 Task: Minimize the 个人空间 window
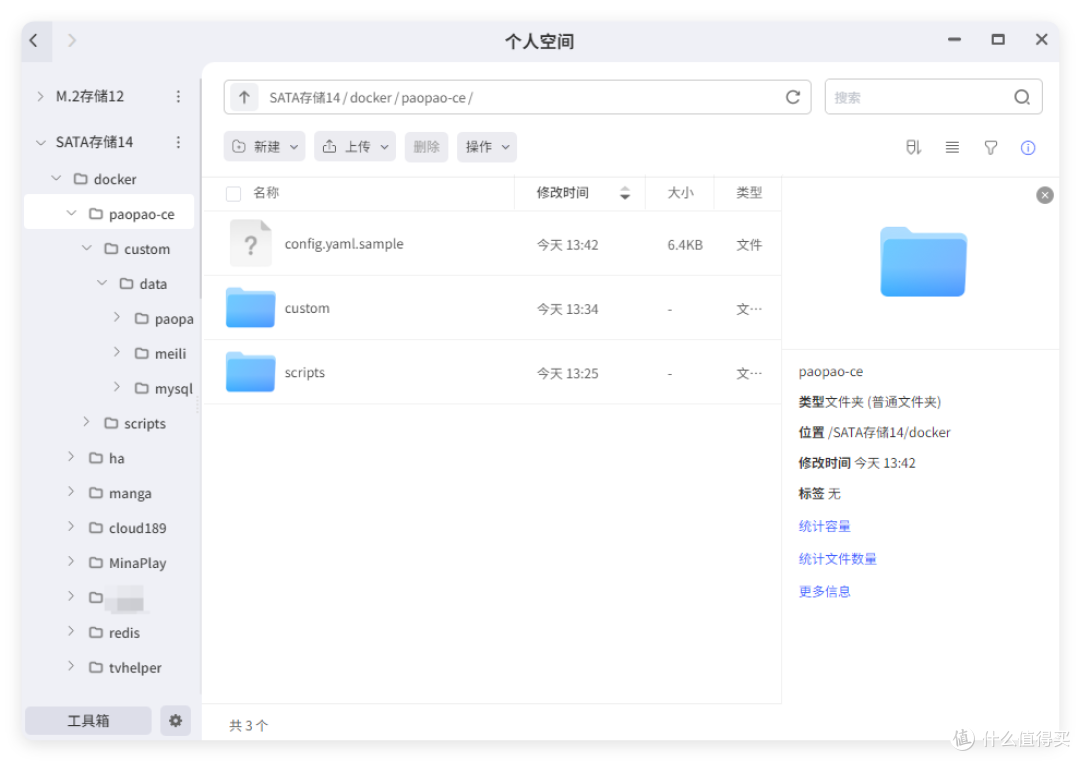coord(954,39)
